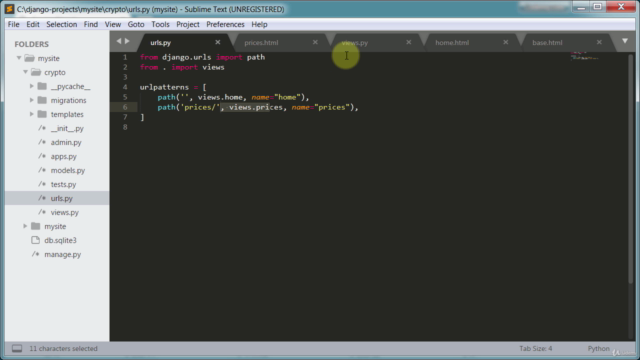The image size is (640, 360).
Task: Expand the inner mysite folder
Action: coord(25,226)
